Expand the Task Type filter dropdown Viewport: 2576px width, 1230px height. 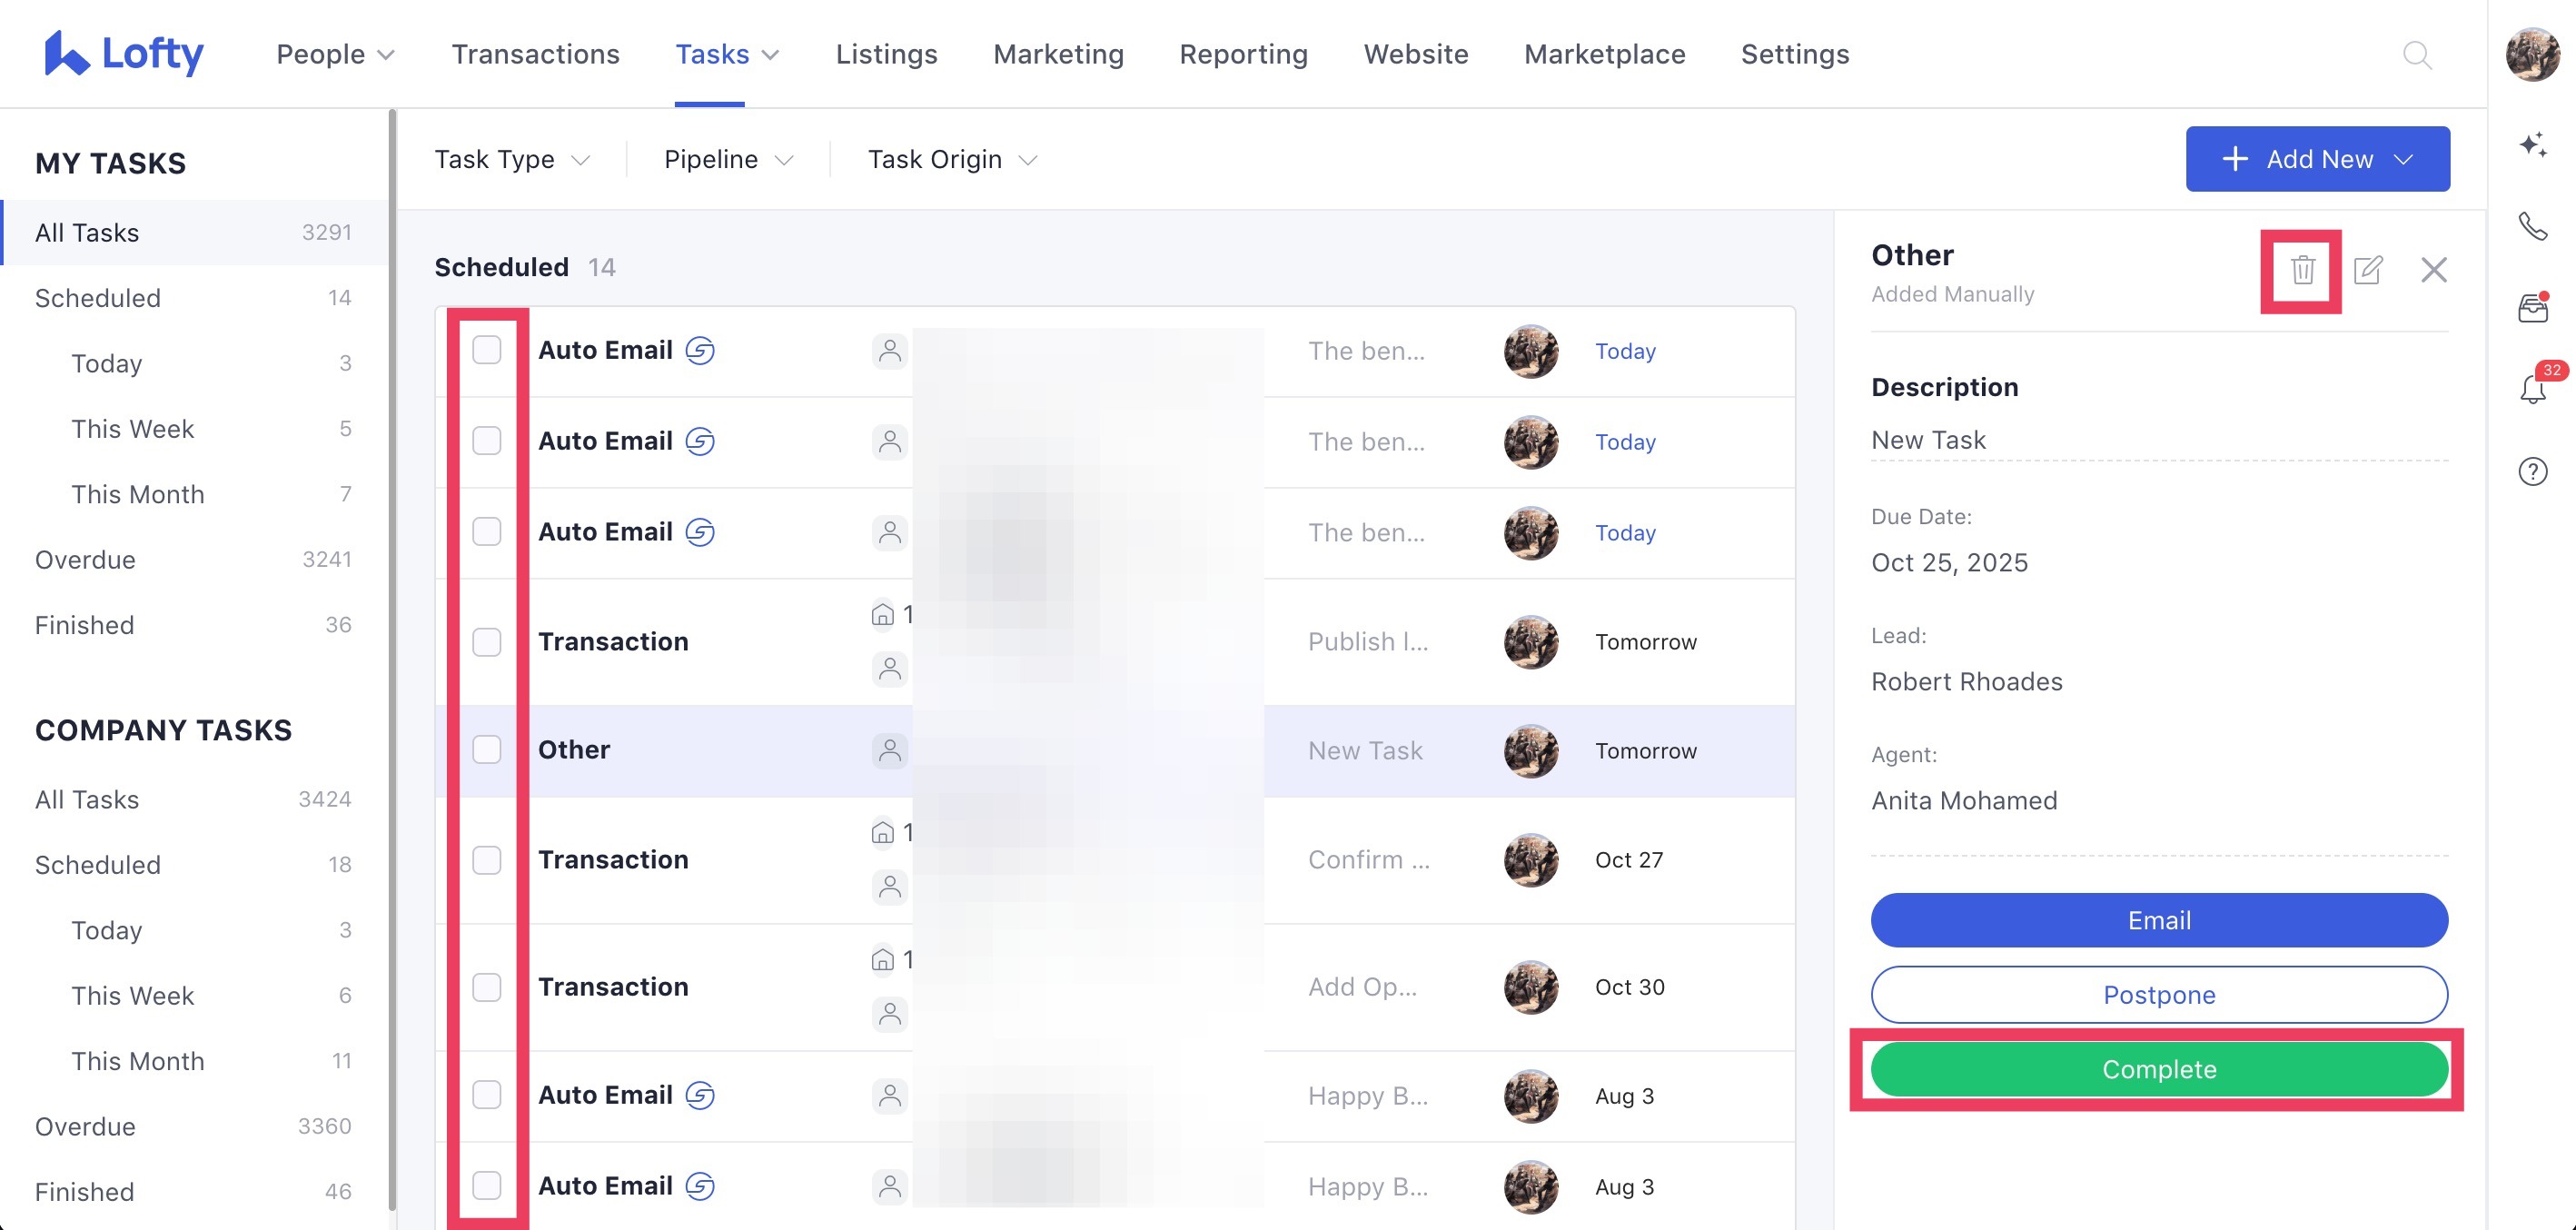coord(512,160)
